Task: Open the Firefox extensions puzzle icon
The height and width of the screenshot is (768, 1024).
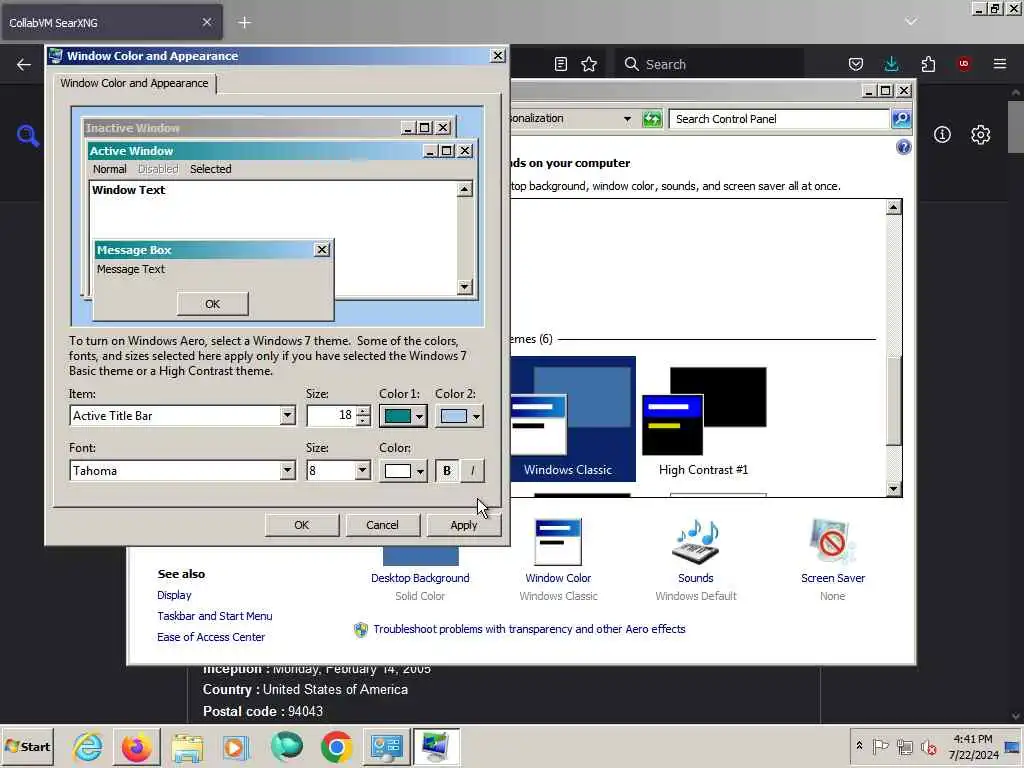Action: [x=928, y=64]
